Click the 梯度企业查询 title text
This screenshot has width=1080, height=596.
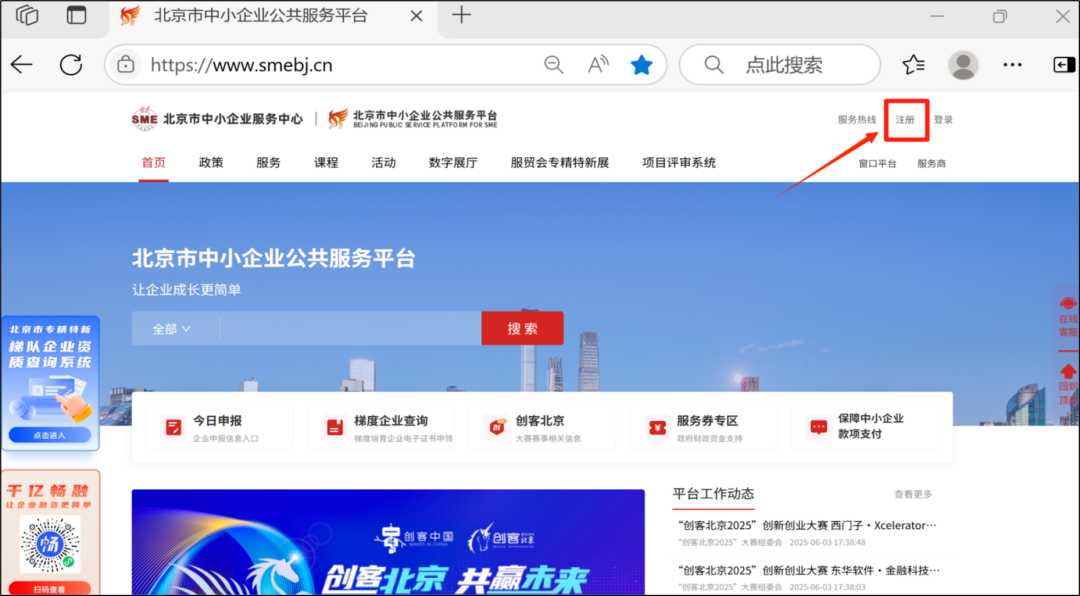391,420
